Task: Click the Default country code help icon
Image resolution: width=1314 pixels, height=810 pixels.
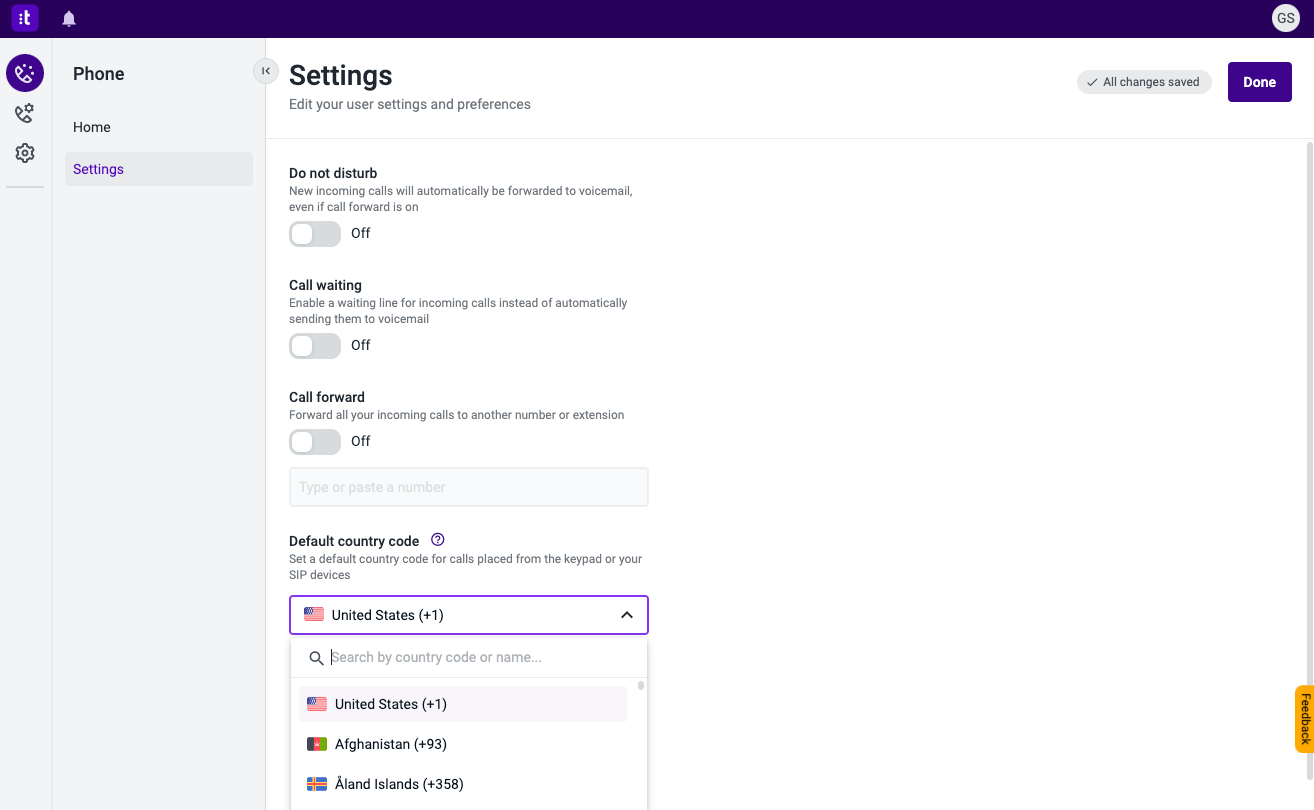Action: (x=437, y=539)
